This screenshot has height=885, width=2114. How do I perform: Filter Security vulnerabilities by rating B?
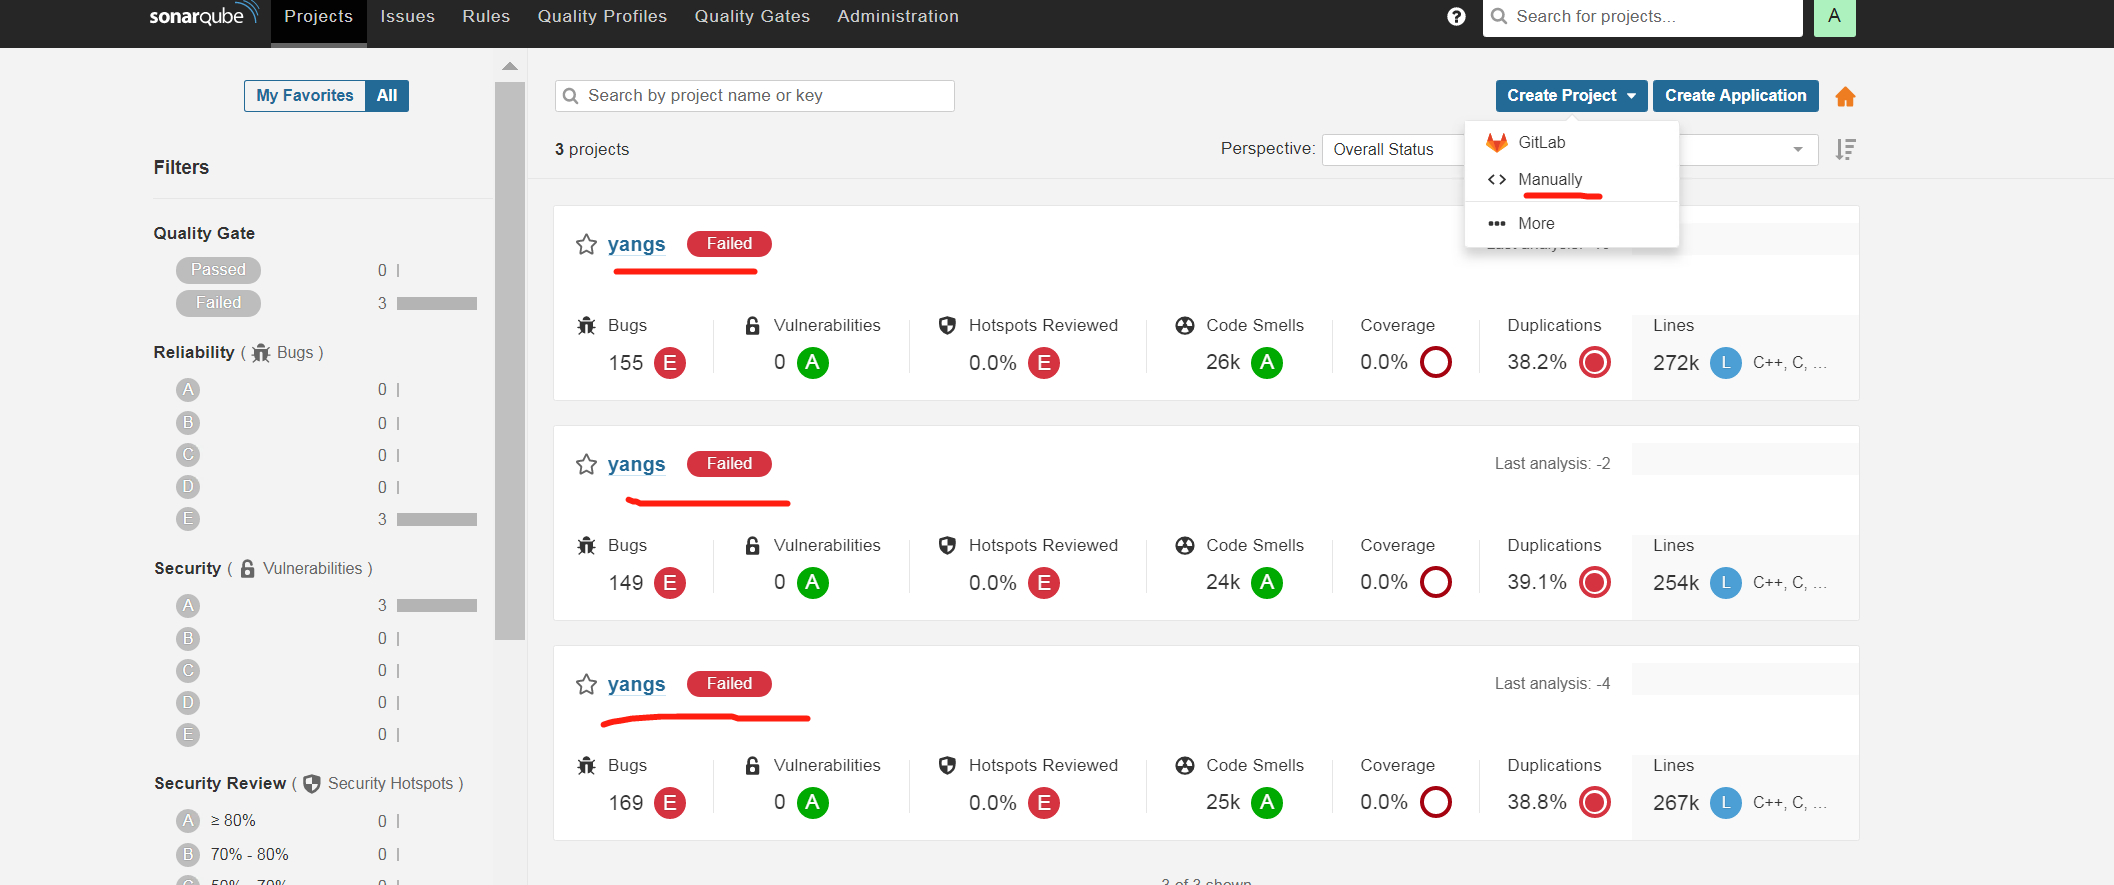[187, 638]
